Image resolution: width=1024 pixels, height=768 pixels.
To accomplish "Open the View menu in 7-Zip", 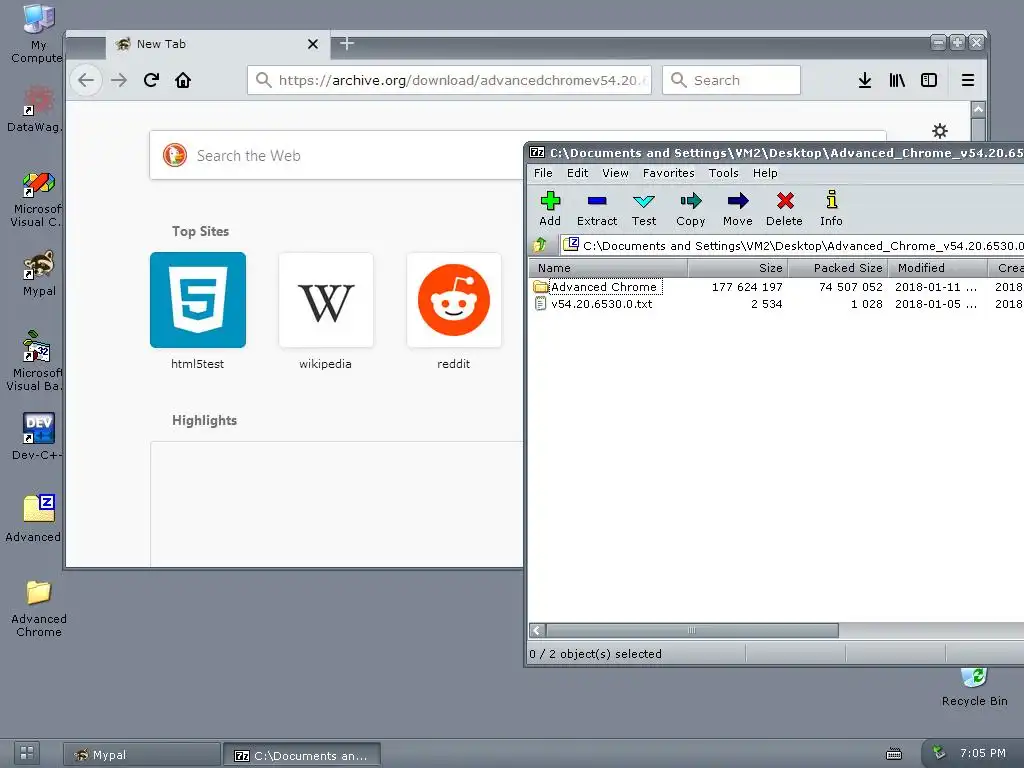I will [615, 173].
